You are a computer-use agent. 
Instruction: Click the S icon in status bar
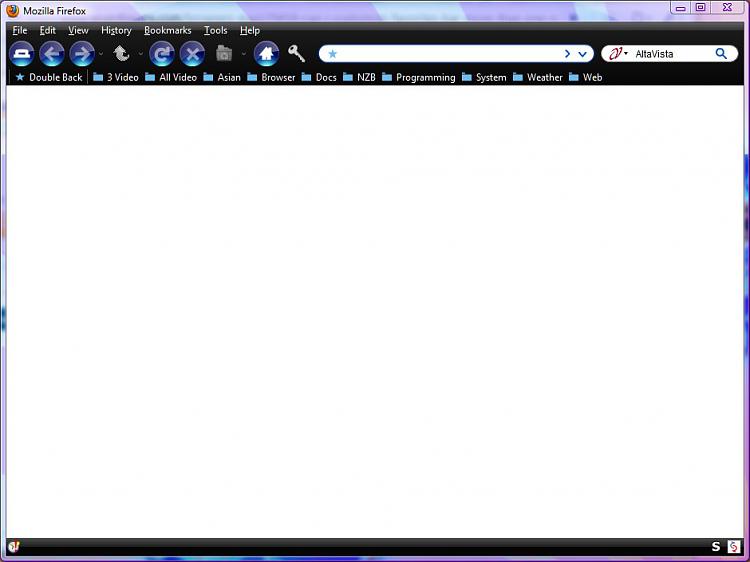click(716, 547)
